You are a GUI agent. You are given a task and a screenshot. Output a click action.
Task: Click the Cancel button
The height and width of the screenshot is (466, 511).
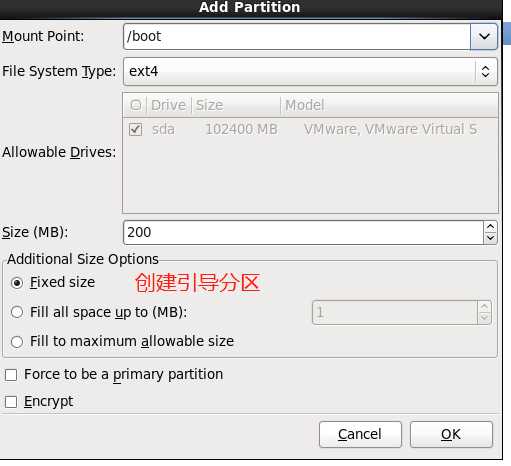[x=360, y=434]
